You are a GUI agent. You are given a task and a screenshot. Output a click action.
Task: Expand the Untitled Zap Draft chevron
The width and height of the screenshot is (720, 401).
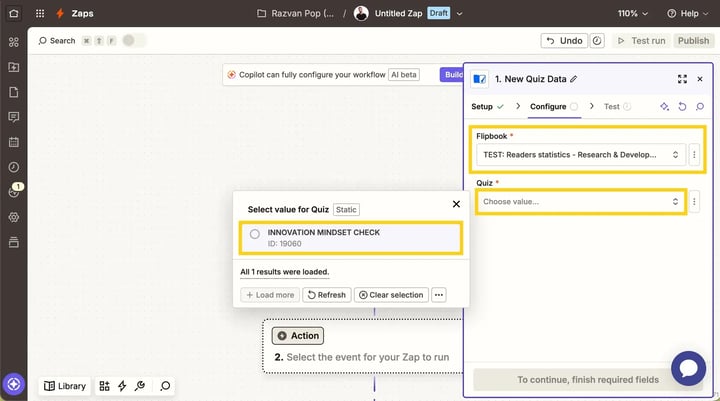(x=459, y=14)
